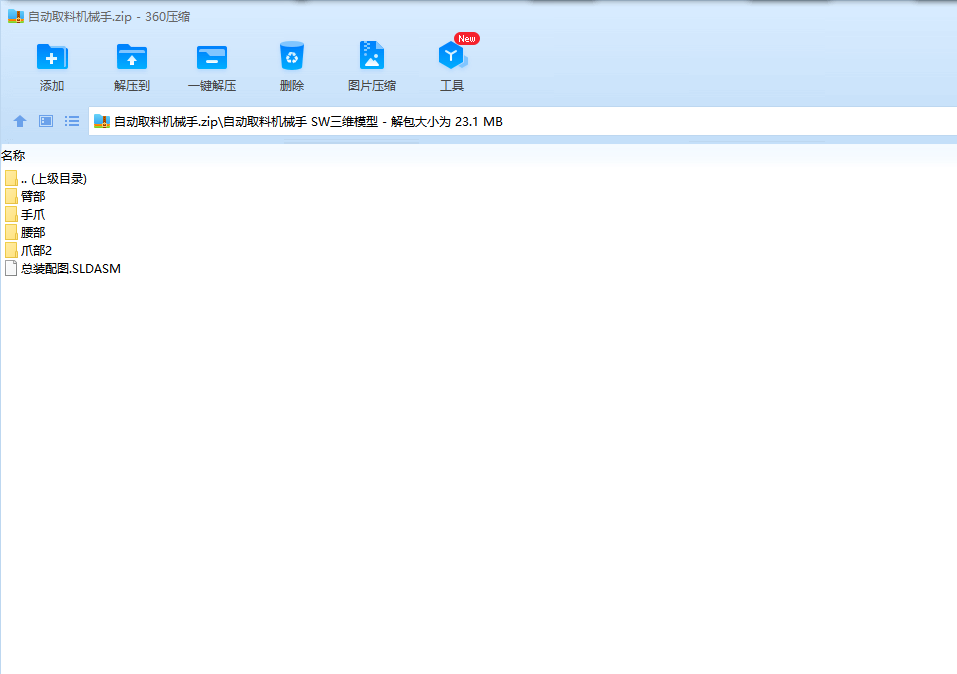The image size is (957, 674).
Task: Select the 手爪 folder
Action: [x=25, y=214]
